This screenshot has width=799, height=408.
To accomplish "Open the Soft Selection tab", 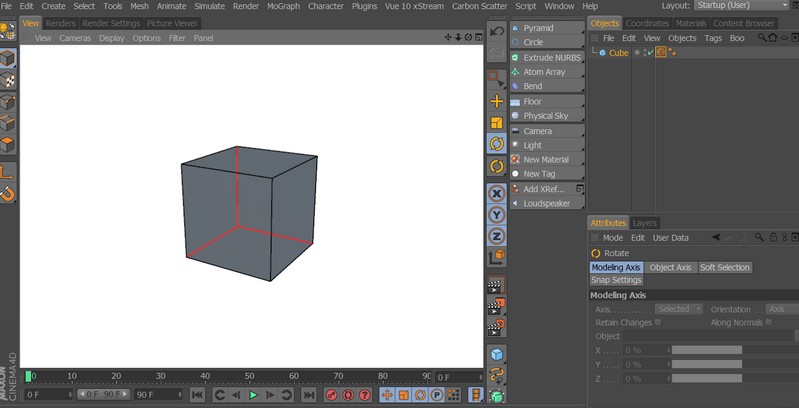I will point(725,267).
